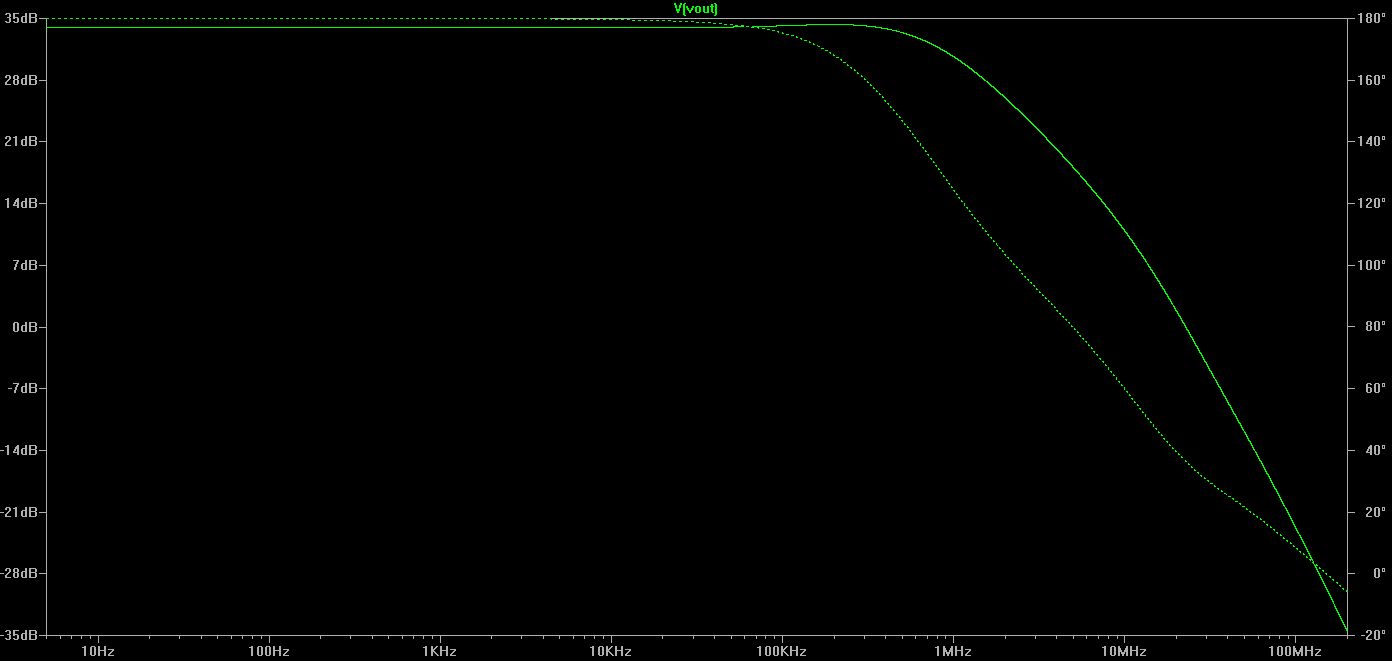Click the 7dB magnitude axis label

tap(23, 265)
